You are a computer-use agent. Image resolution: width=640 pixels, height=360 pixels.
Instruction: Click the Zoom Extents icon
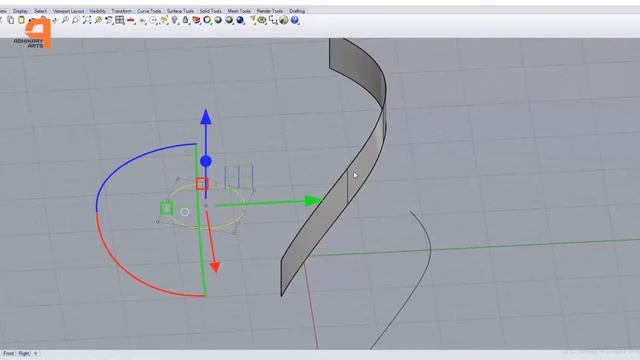(87, 20)
